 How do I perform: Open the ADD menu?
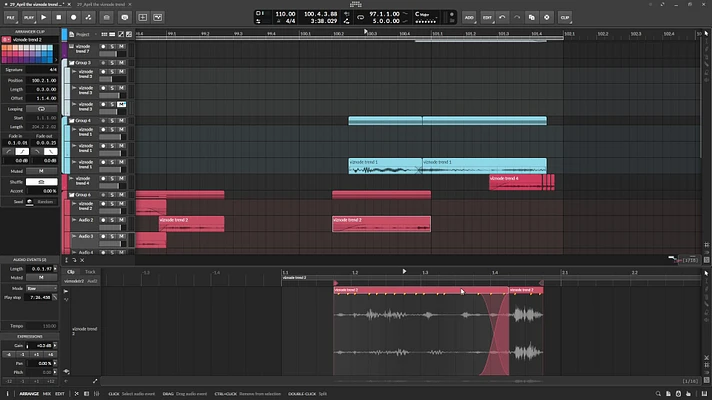coord(469,17)
